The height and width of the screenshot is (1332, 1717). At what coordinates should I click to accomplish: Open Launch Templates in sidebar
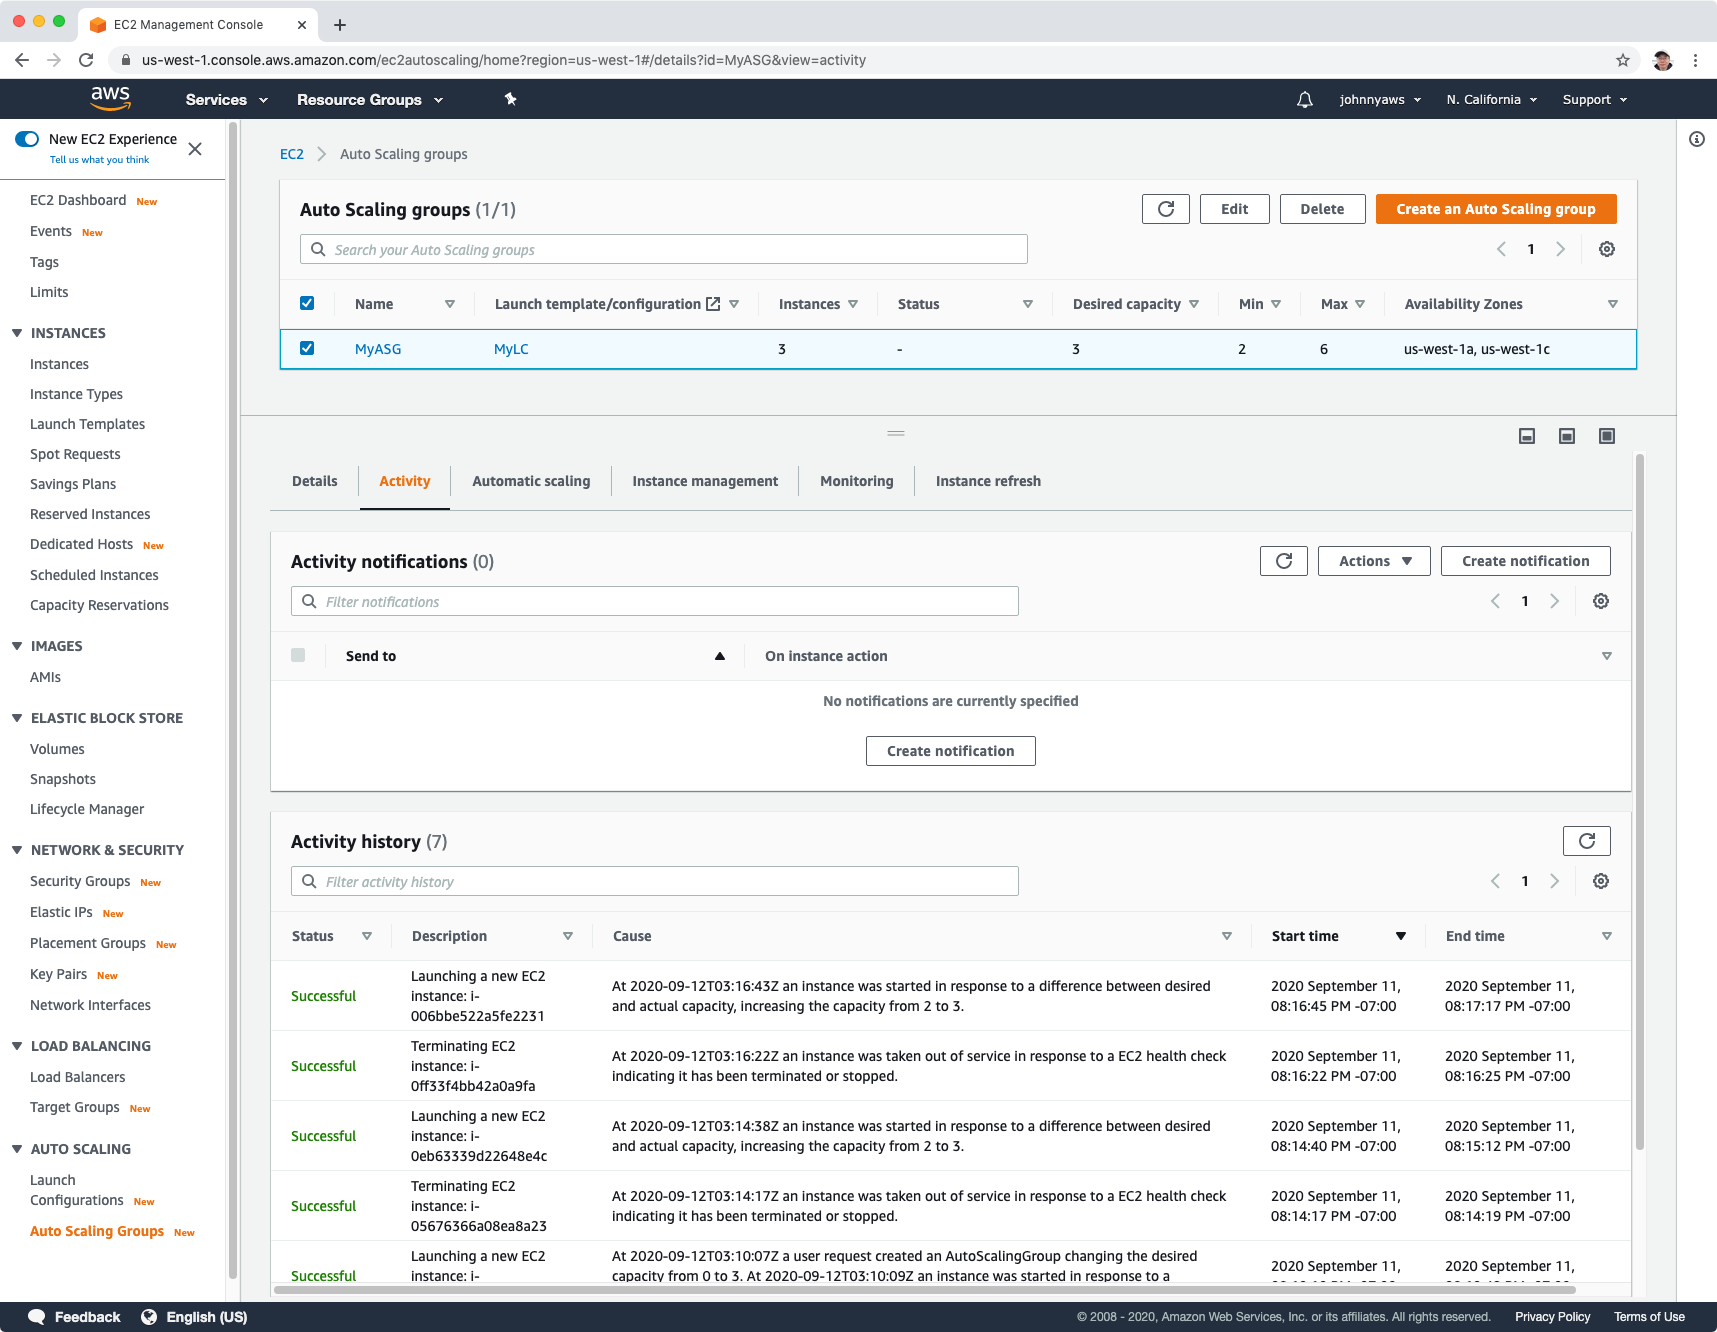point(87,424)
